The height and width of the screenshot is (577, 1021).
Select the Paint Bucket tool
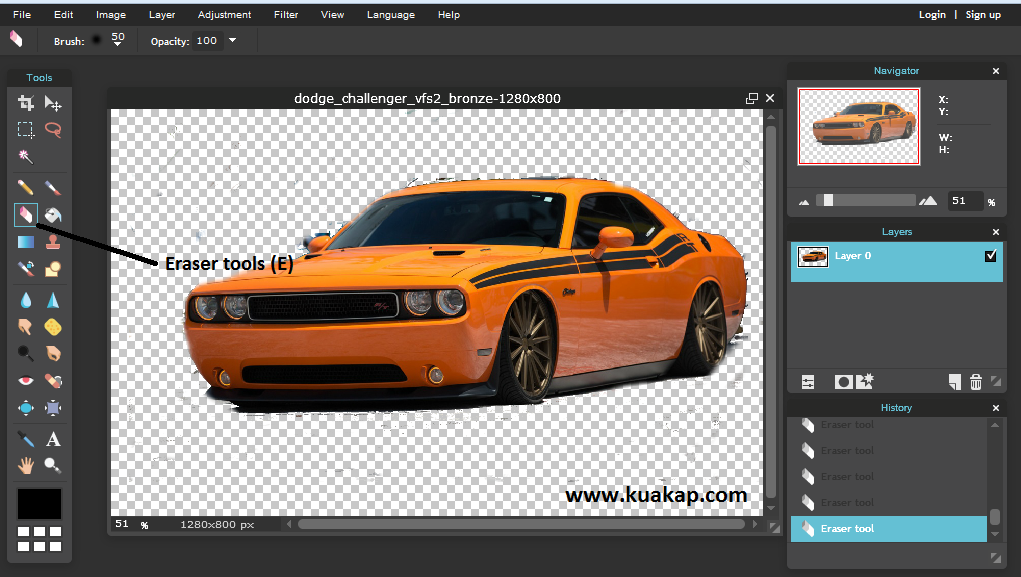click(x=53, y=215)
